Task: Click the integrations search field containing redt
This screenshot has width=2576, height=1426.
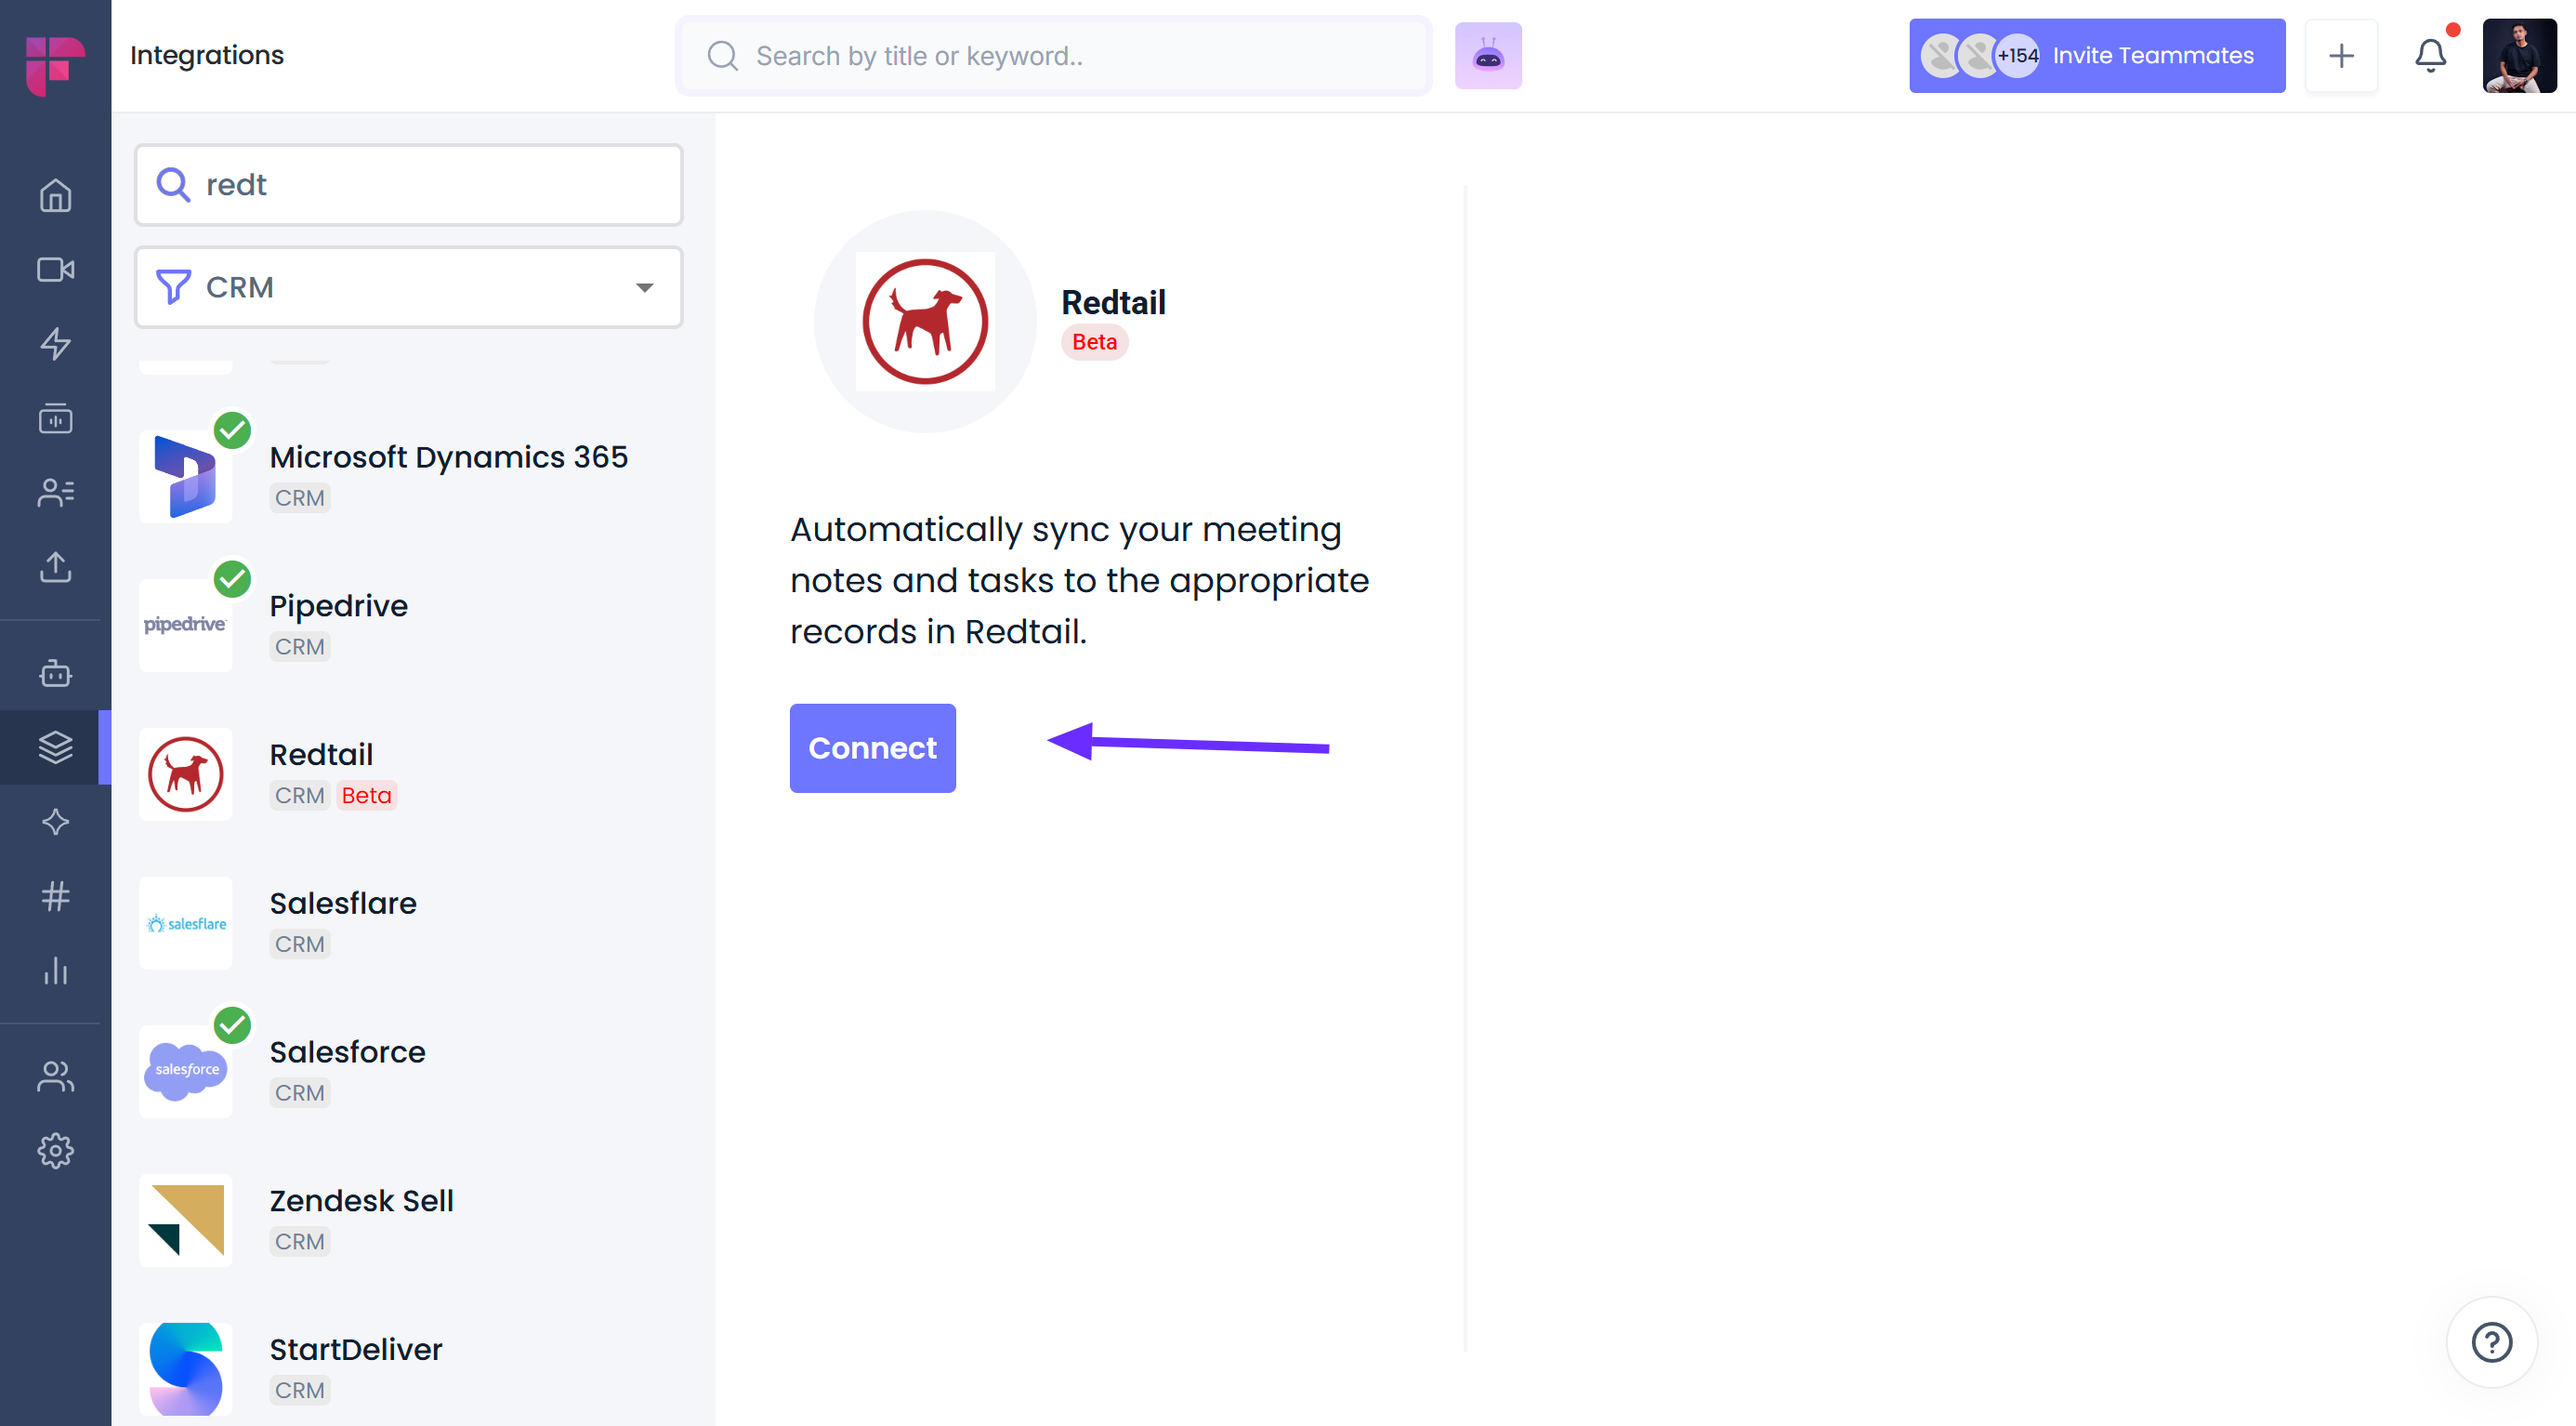Action: coord(430,185)
